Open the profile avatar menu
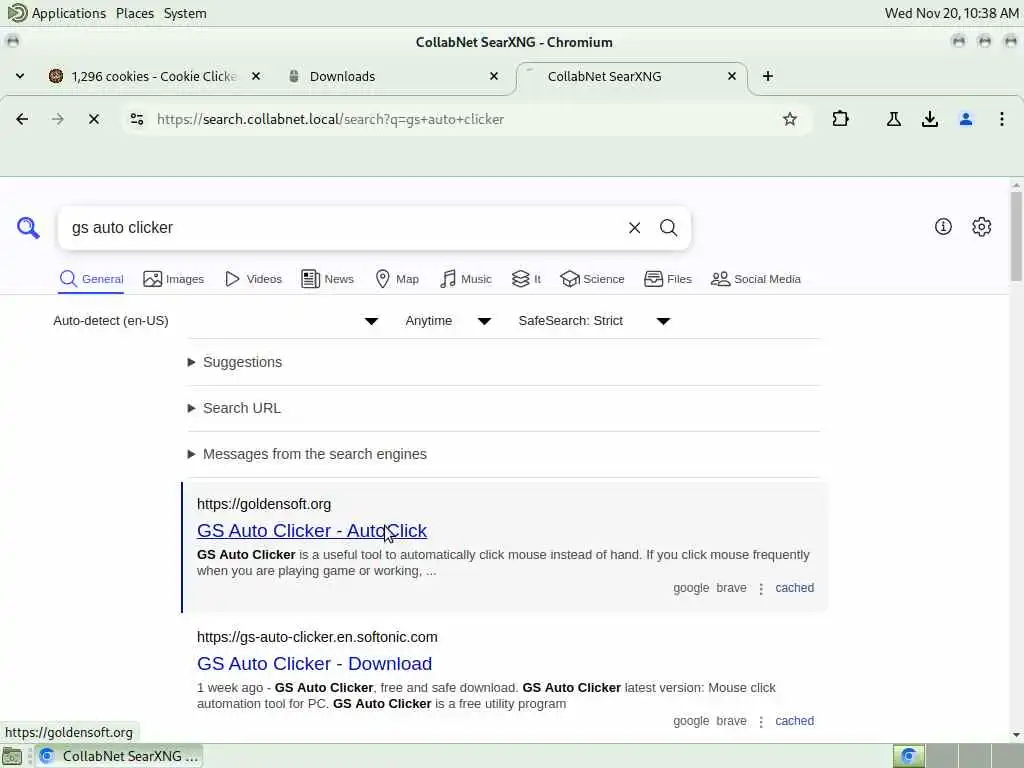This screenshot has height=768, width=1024. tap(966, 119)
